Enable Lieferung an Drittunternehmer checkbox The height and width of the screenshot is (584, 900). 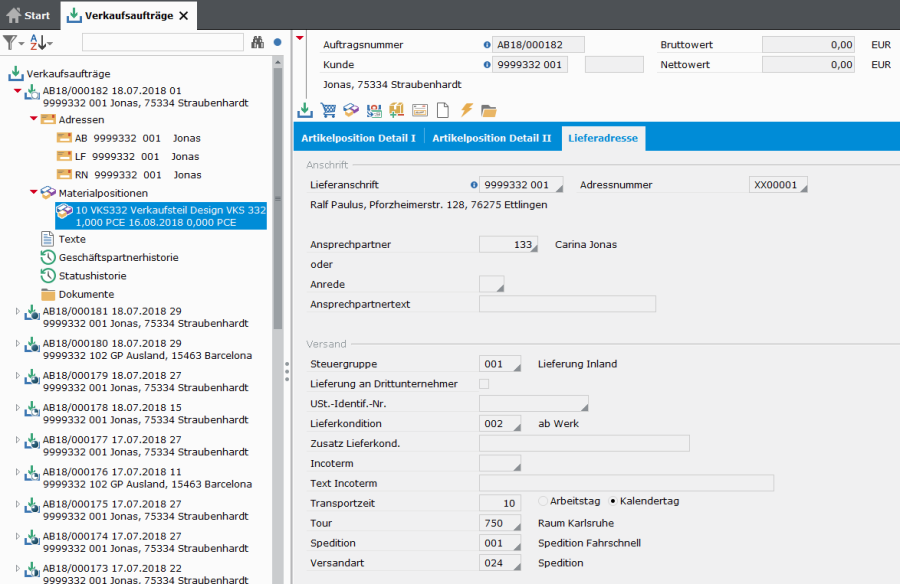485,384
